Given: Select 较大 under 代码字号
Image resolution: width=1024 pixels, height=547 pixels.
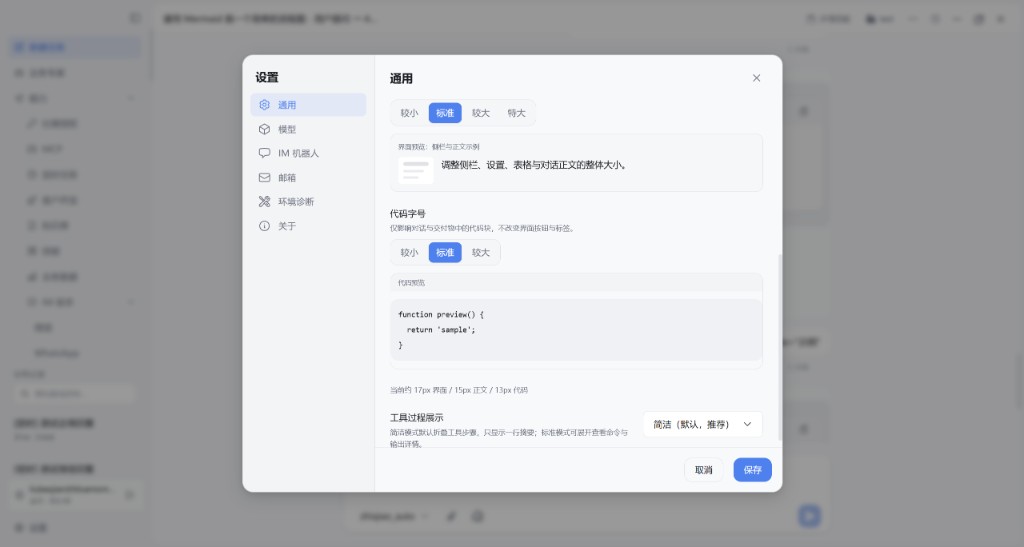Looking at the screenshot, I should tap(481, 253).
